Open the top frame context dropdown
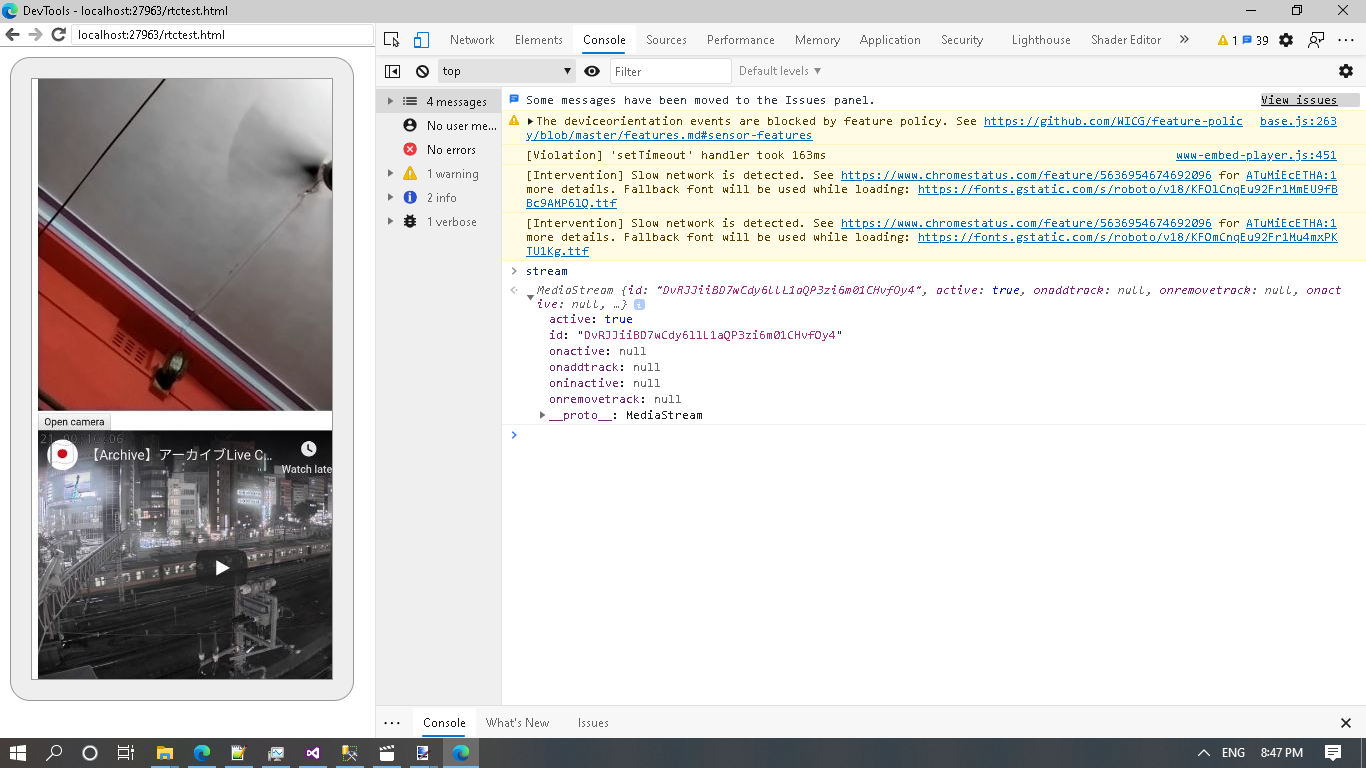Viewport: 1366px width, 768px height. point(506,70)
